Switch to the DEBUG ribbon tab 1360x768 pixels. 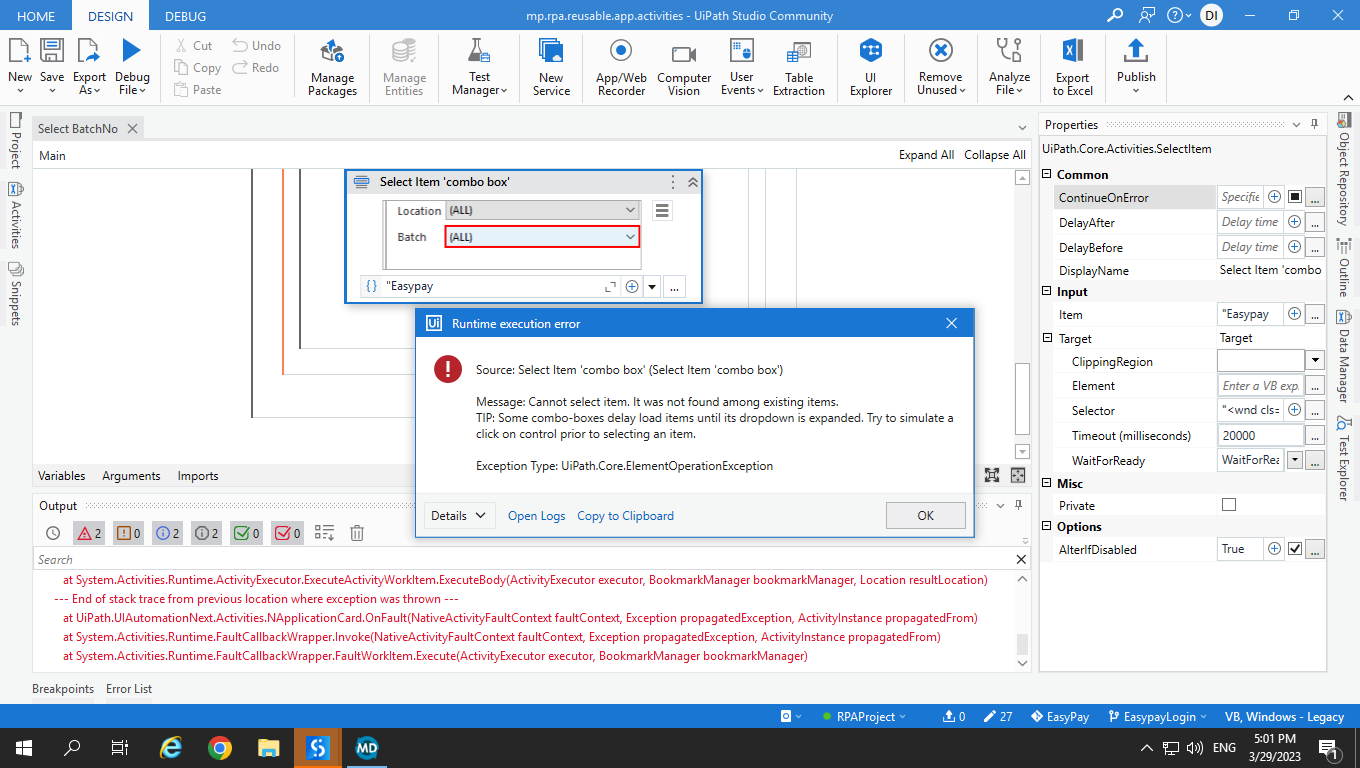[x=185, y=16]
